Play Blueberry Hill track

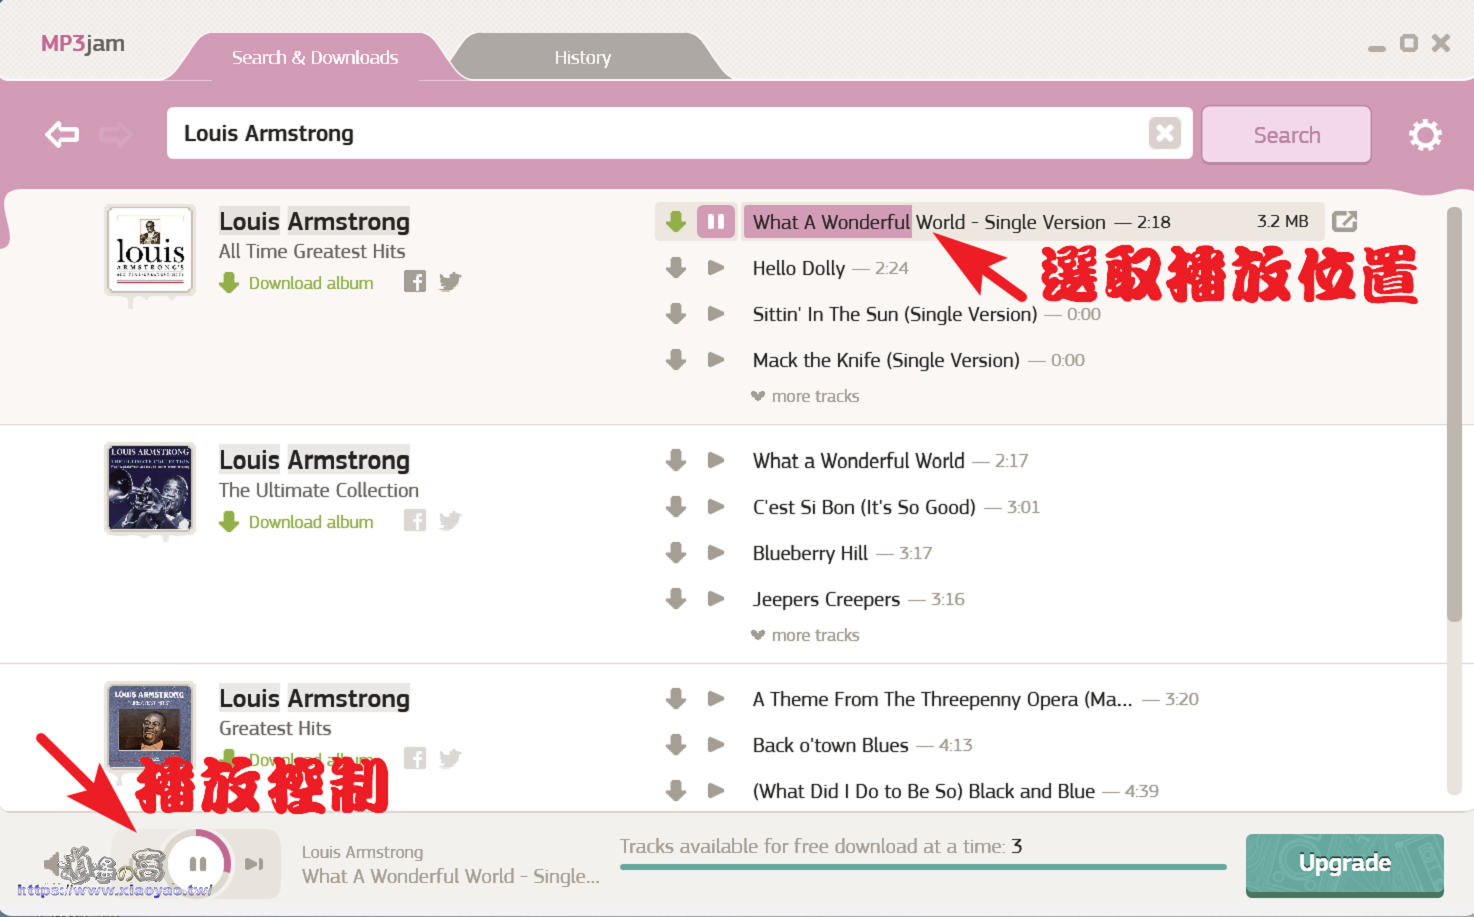click(716, 553)
